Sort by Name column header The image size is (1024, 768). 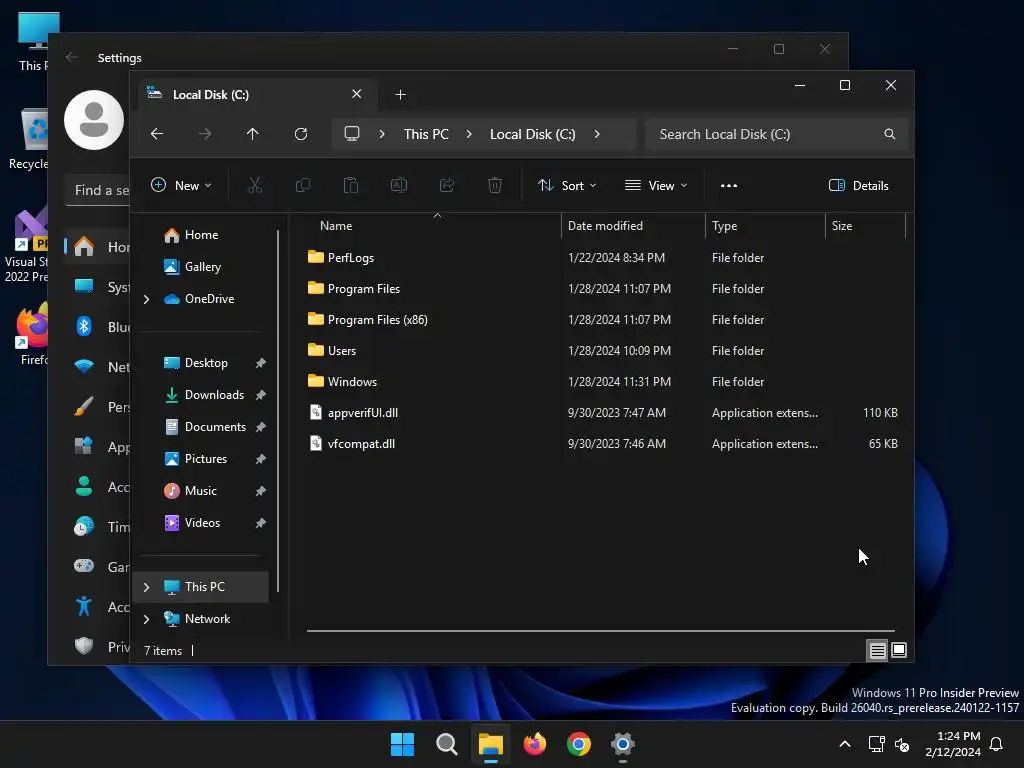[x=434, y=226]
